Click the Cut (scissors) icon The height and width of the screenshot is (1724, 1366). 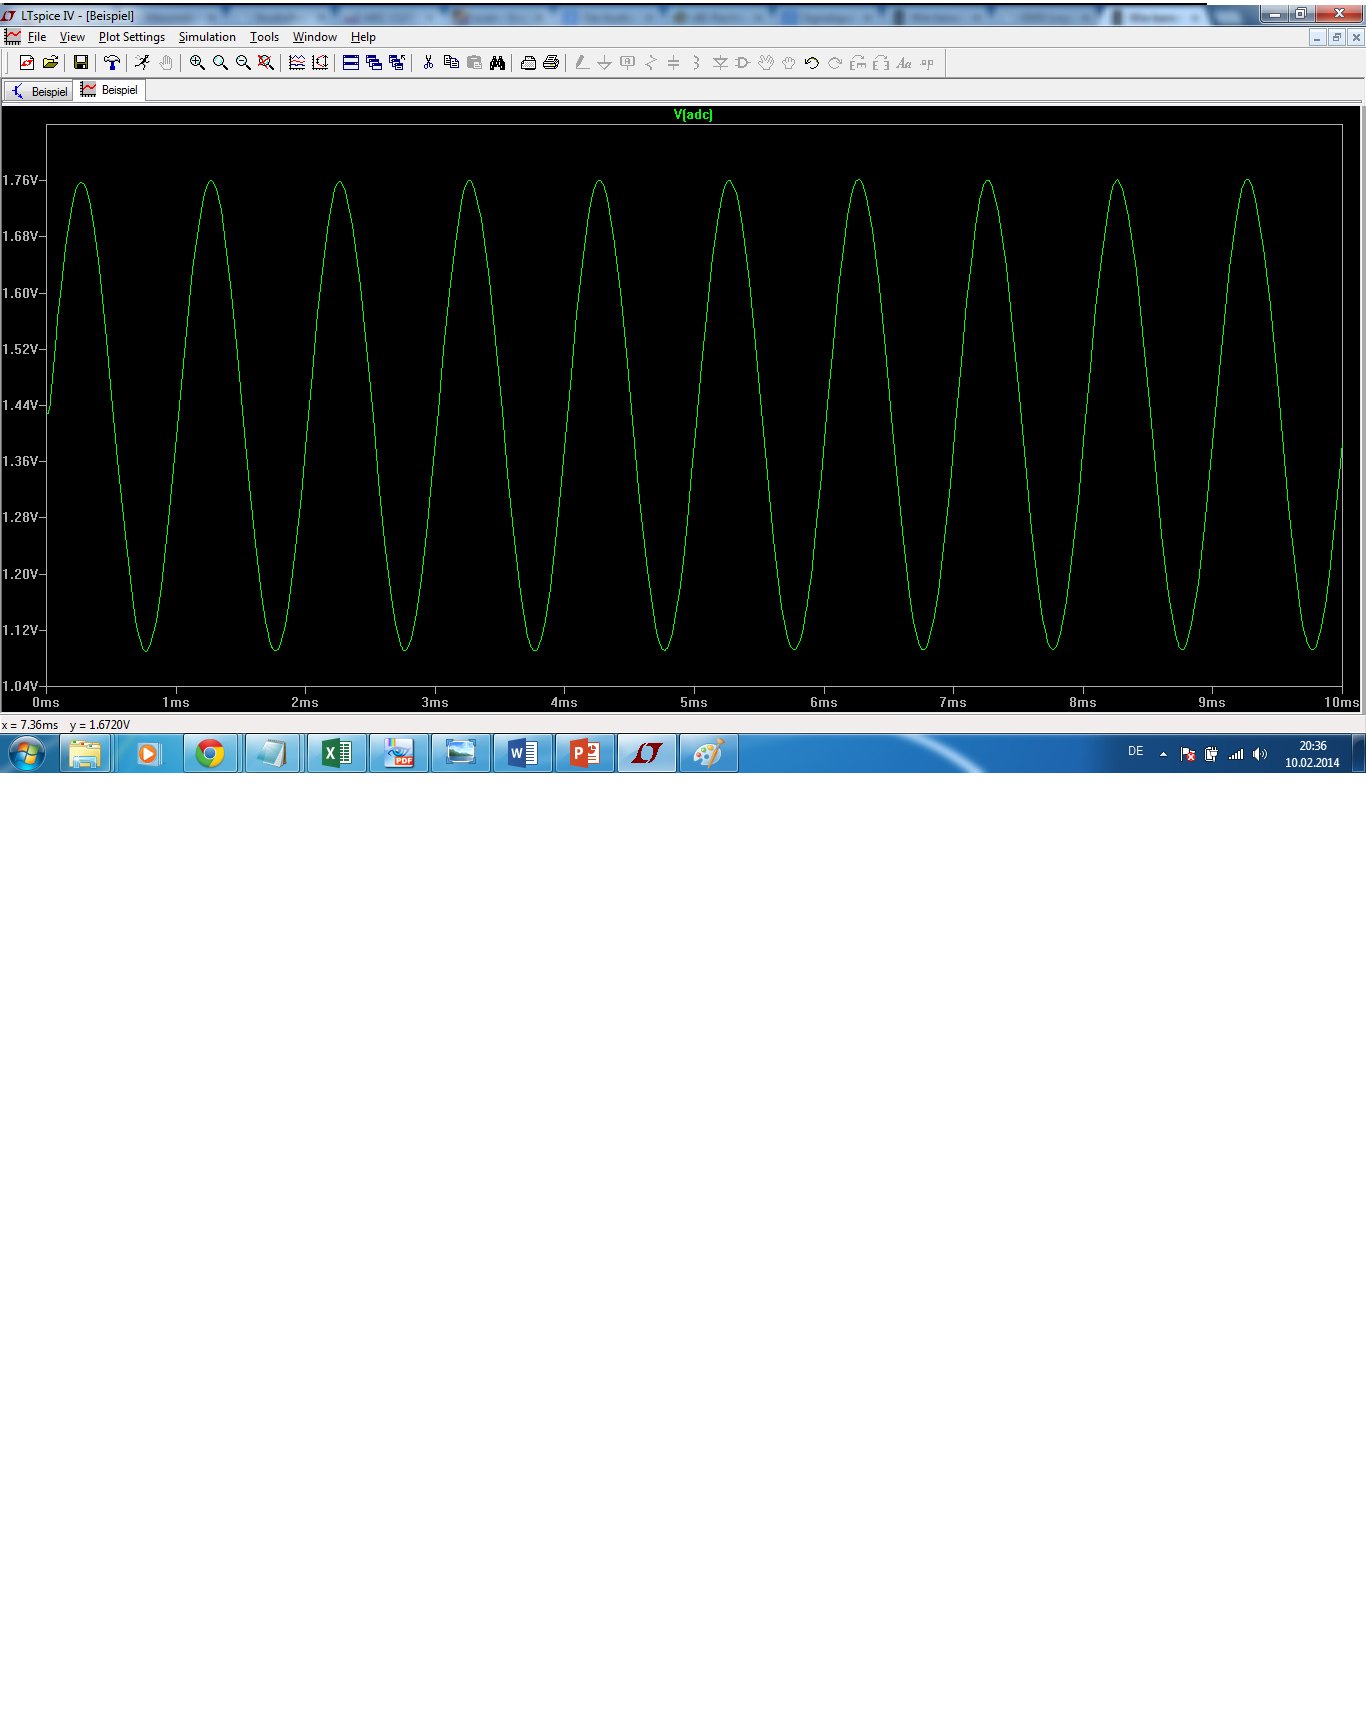point(428,62)
